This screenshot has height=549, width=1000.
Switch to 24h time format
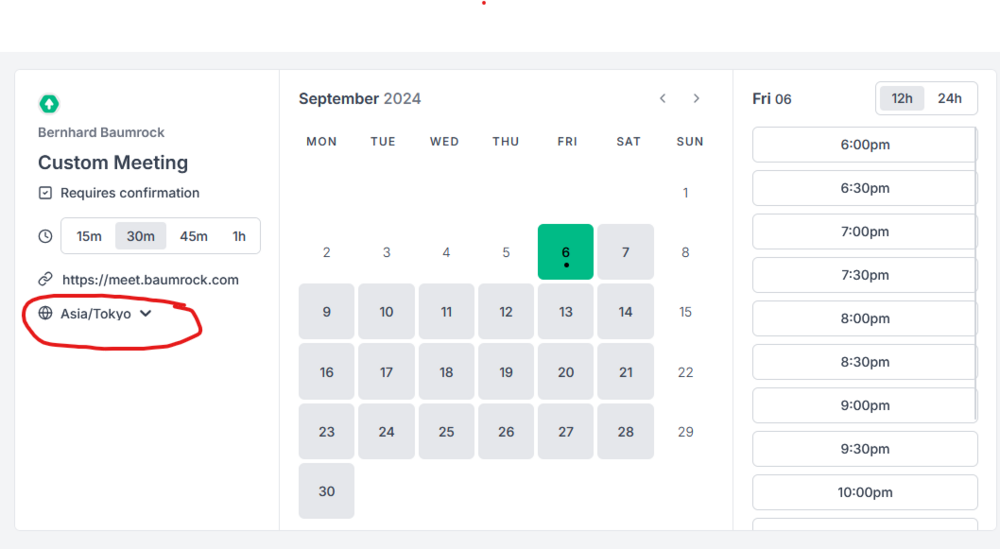tap(949, 98)
